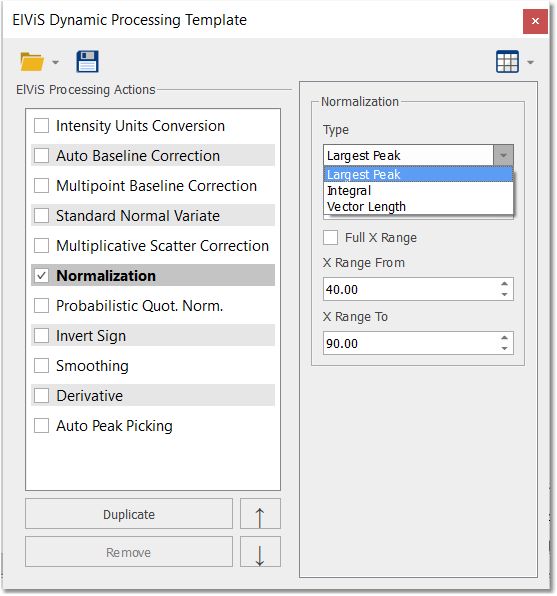Expand the open folder dropdown arrow
Image resolution: width=557 pixels, height=596 pixels.
[x=56, y=62]
